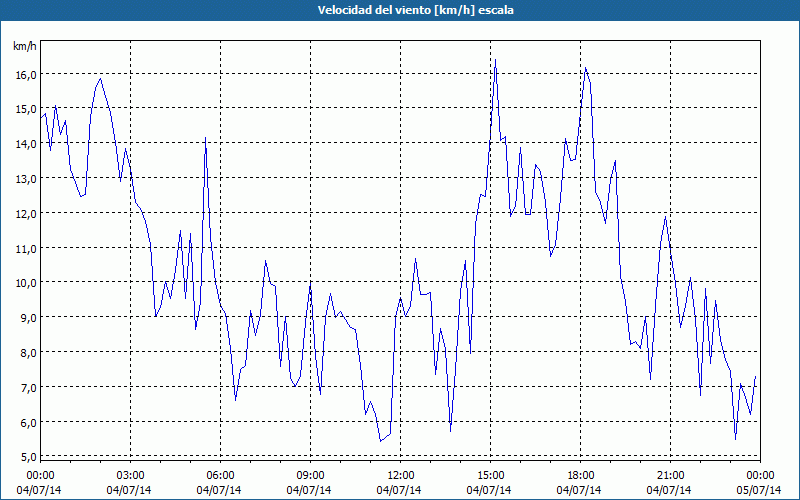Click the '9,0' y-axis value
Viewport: 800px width, 500px height.
click(x=29, y=318)
